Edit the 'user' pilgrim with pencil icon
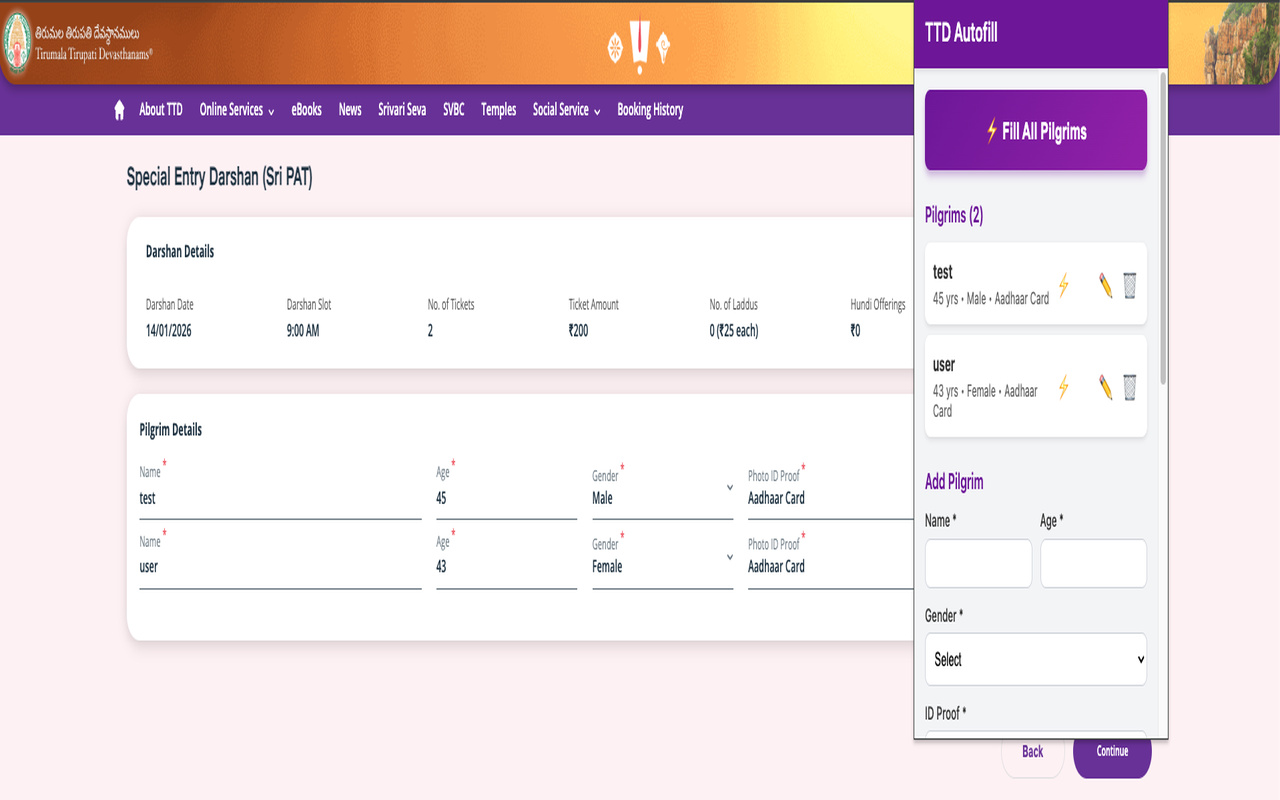This screenshot has height=800, width=1280. tap(1105, 387)
